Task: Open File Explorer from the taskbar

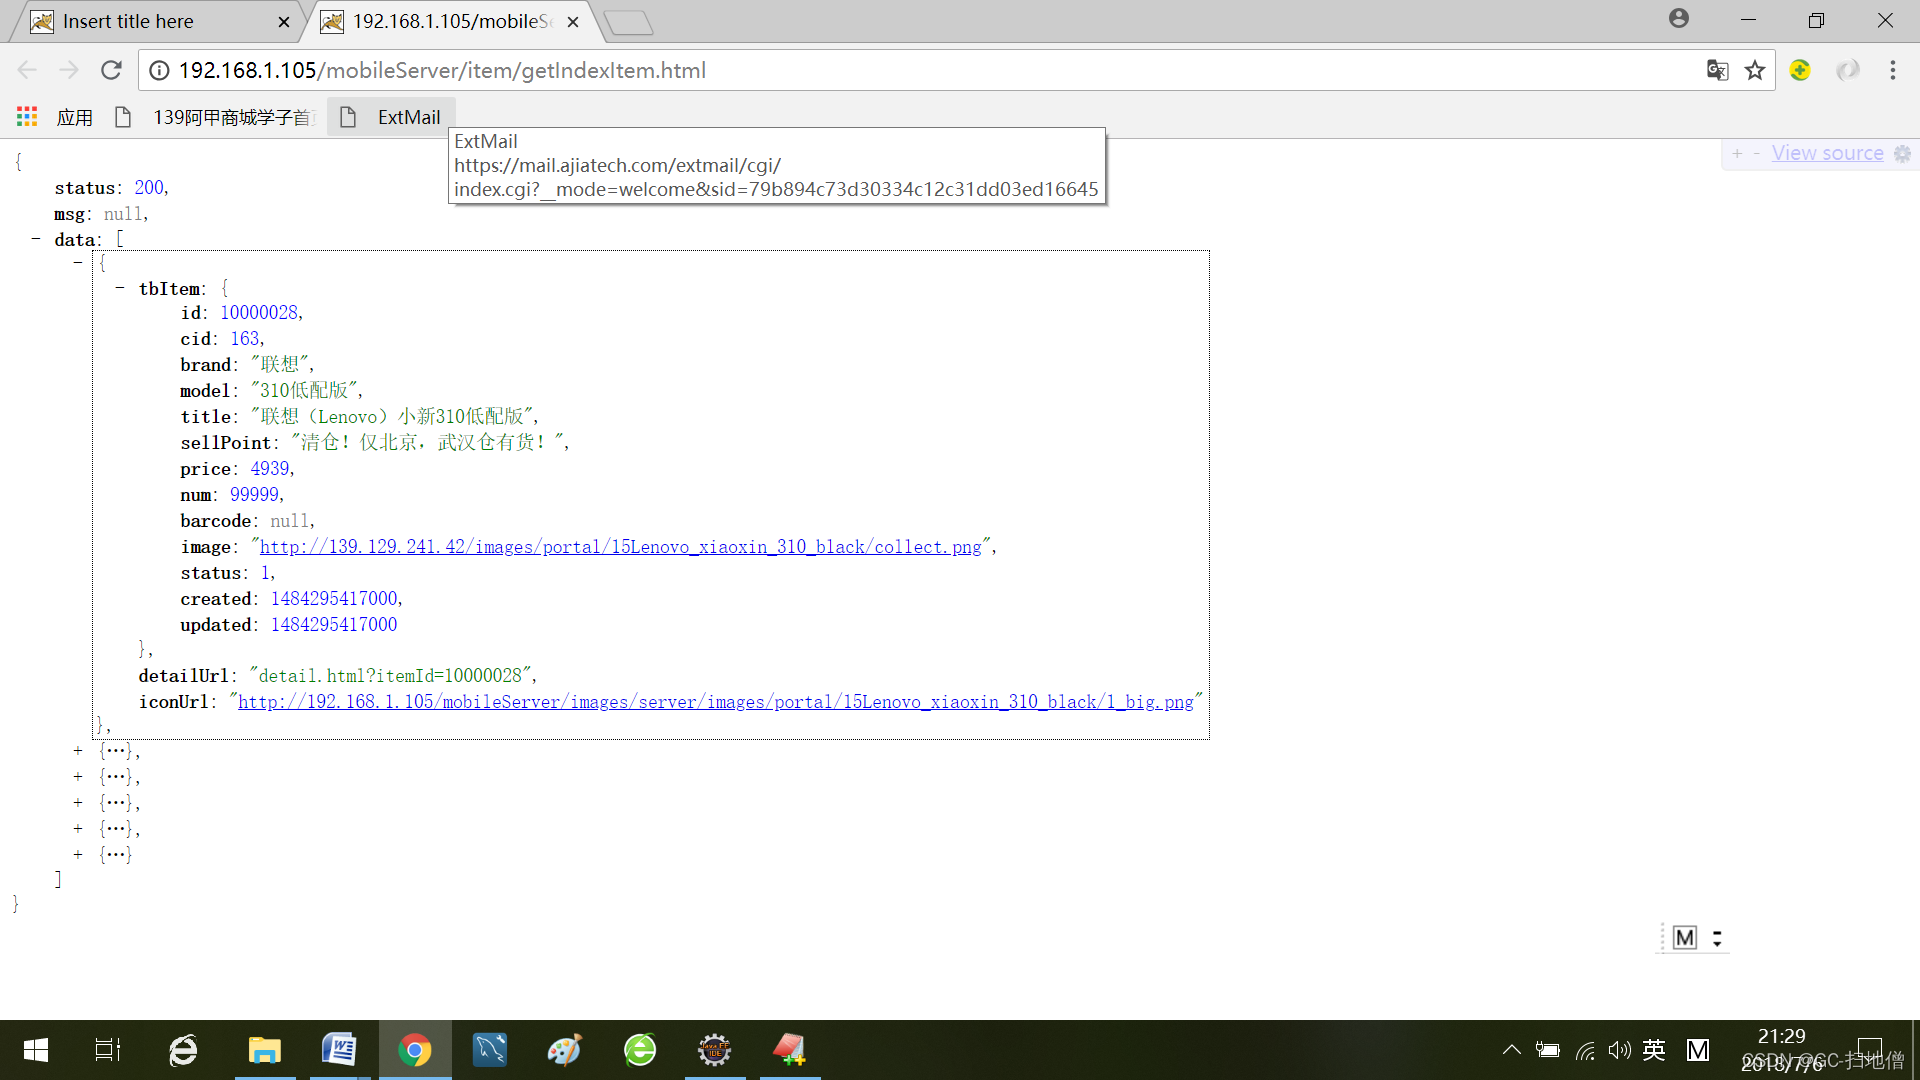Action: pyautogui.click(x=264, y=1050)
